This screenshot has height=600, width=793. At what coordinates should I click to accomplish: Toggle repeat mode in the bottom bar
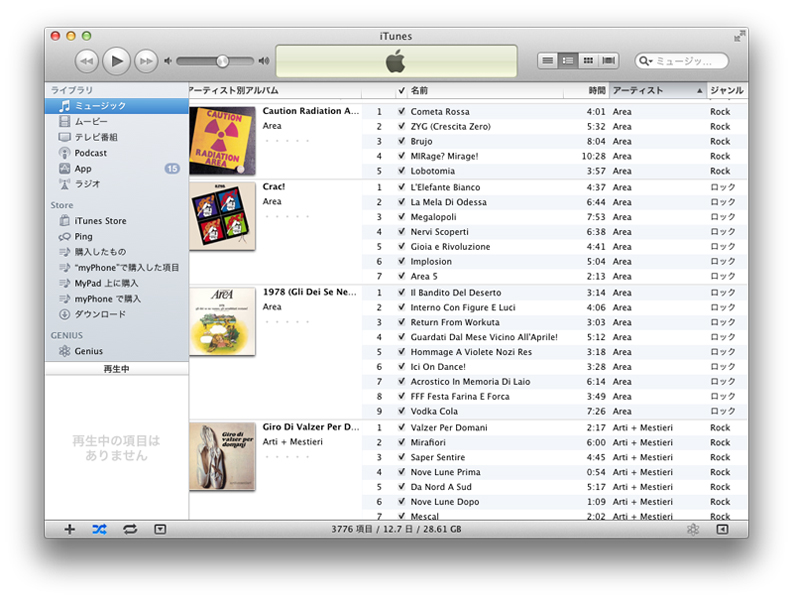click(130, 529)
